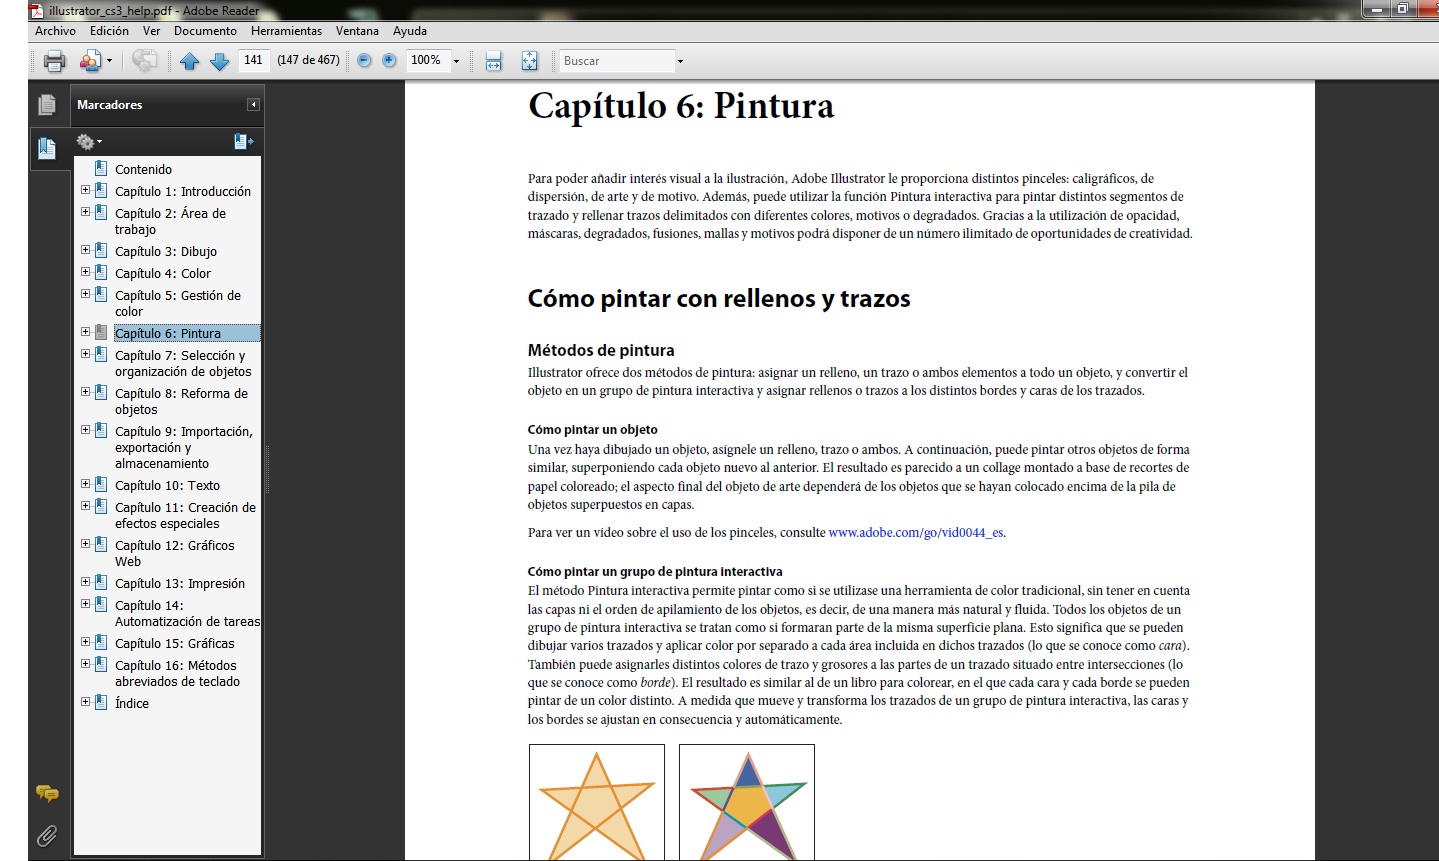
Task: Expand the Capítulo 3: Dibujo bookmark
Action: (x=86, y=250)
